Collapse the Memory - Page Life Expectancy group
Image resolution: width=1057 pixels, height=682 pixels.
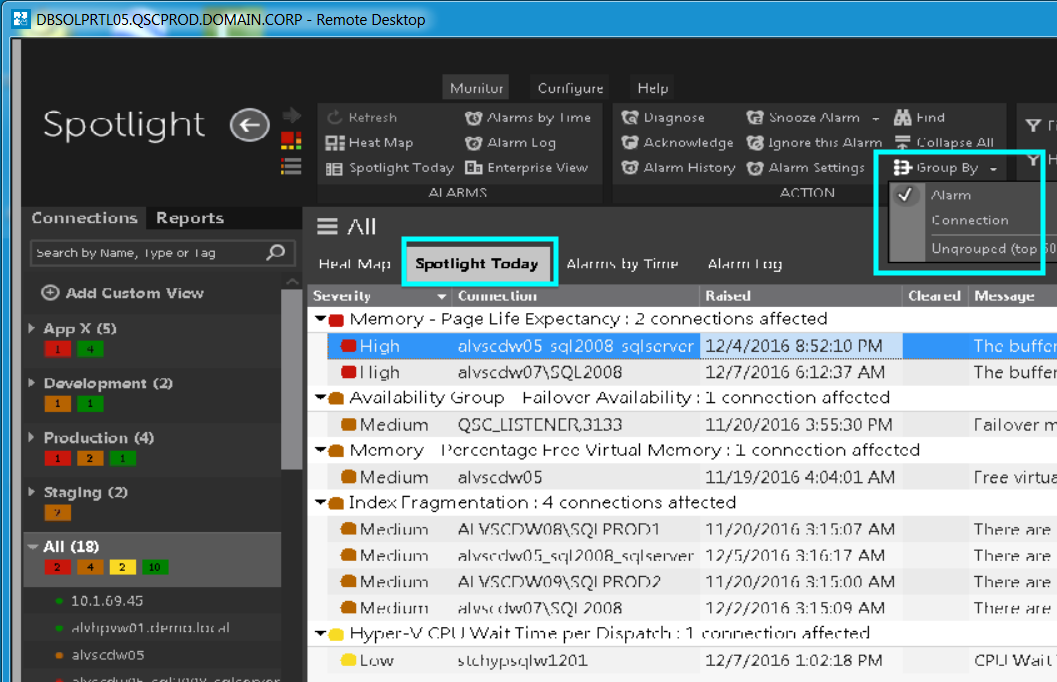pos(321,319)
